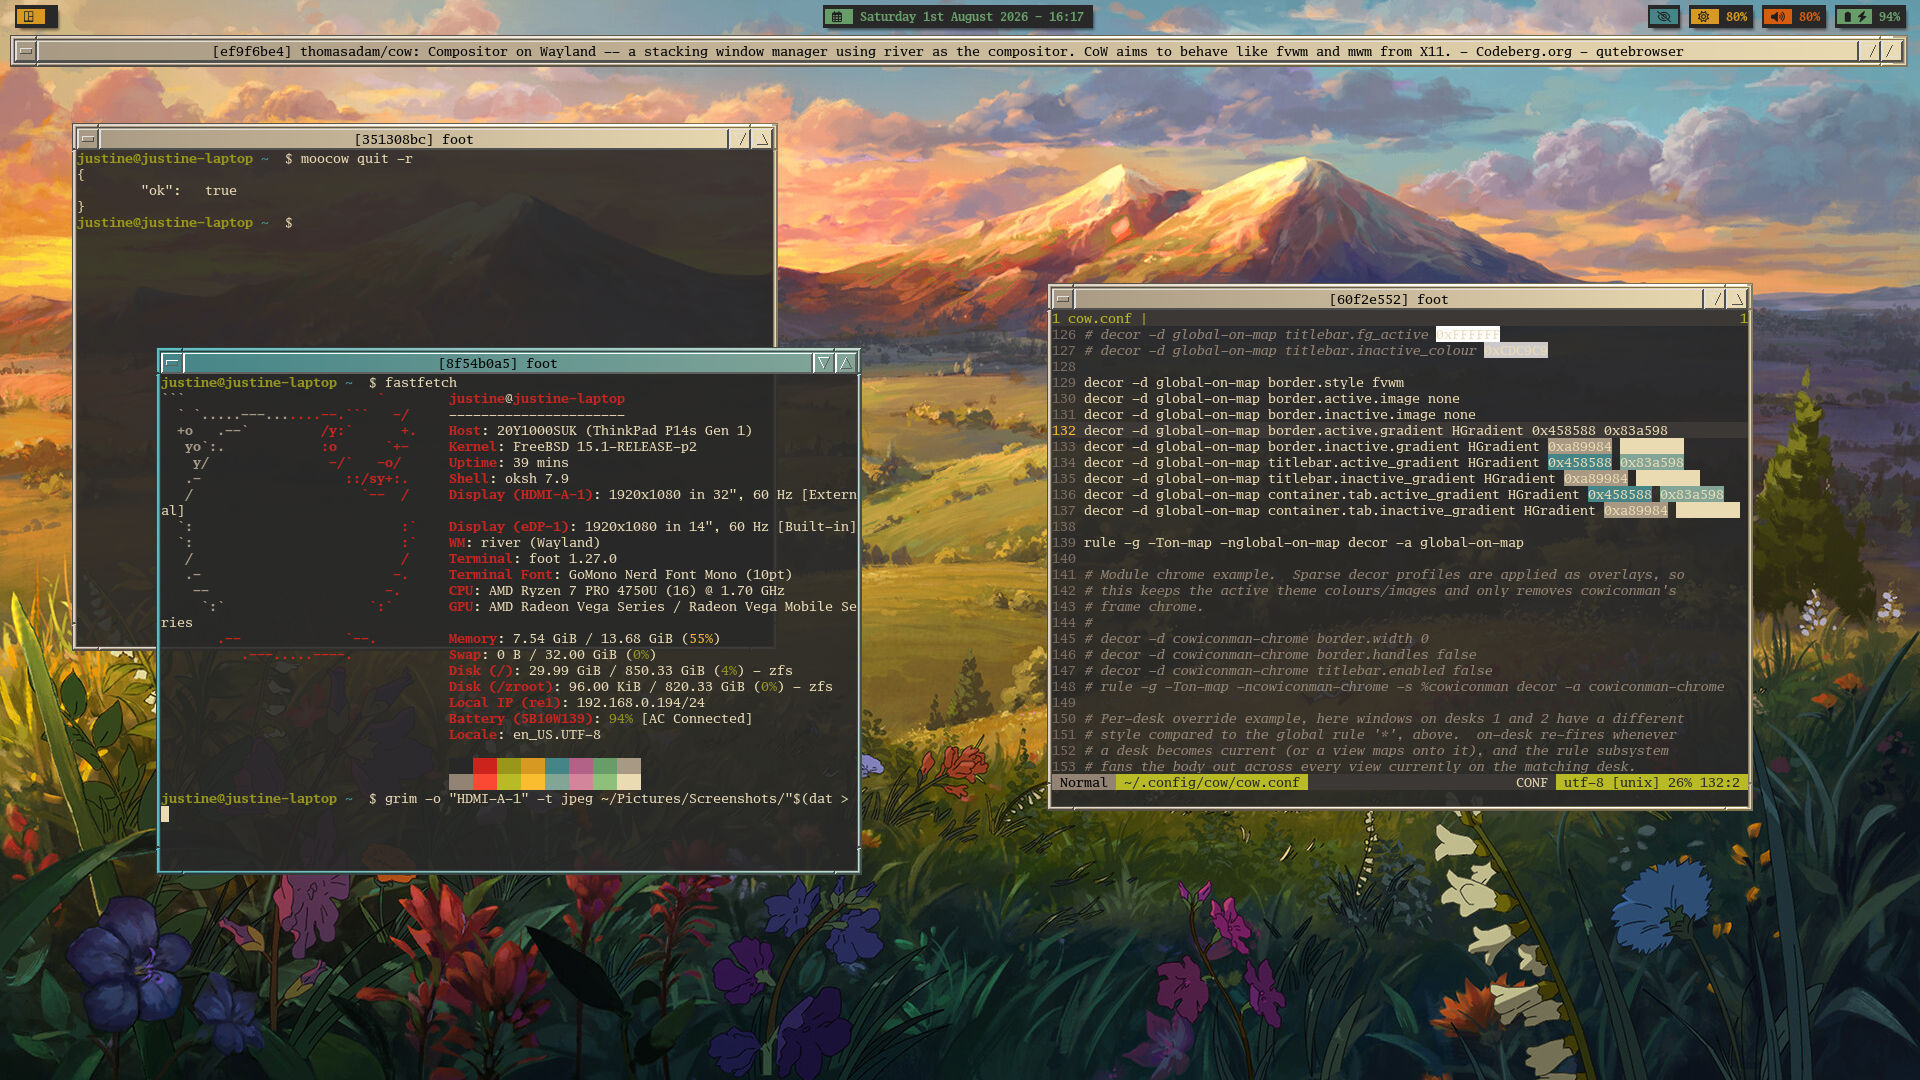Click the brightness gear icon
The image size is (1920, 1080).
[x=1705, y=17]
